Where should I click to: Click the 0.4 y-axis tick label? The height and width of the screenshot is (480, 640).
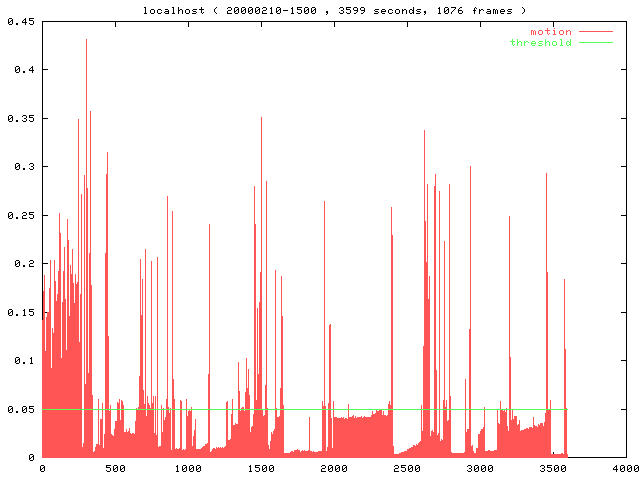(x=24, y=69)
